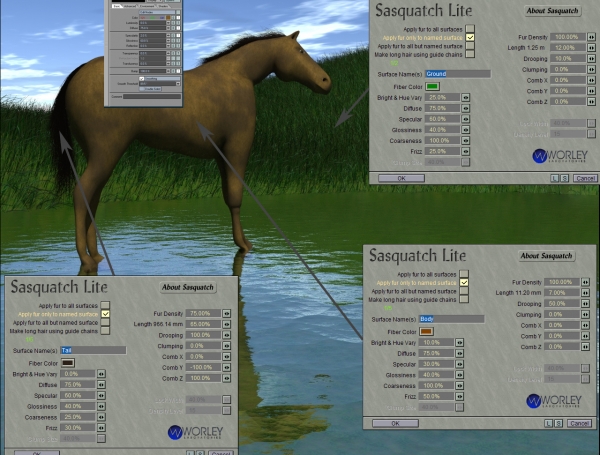The height and width of the screenshot is (455, 600).
Task: Toggle Apply fur only to named surface for Ground
Action: (470, 37)
